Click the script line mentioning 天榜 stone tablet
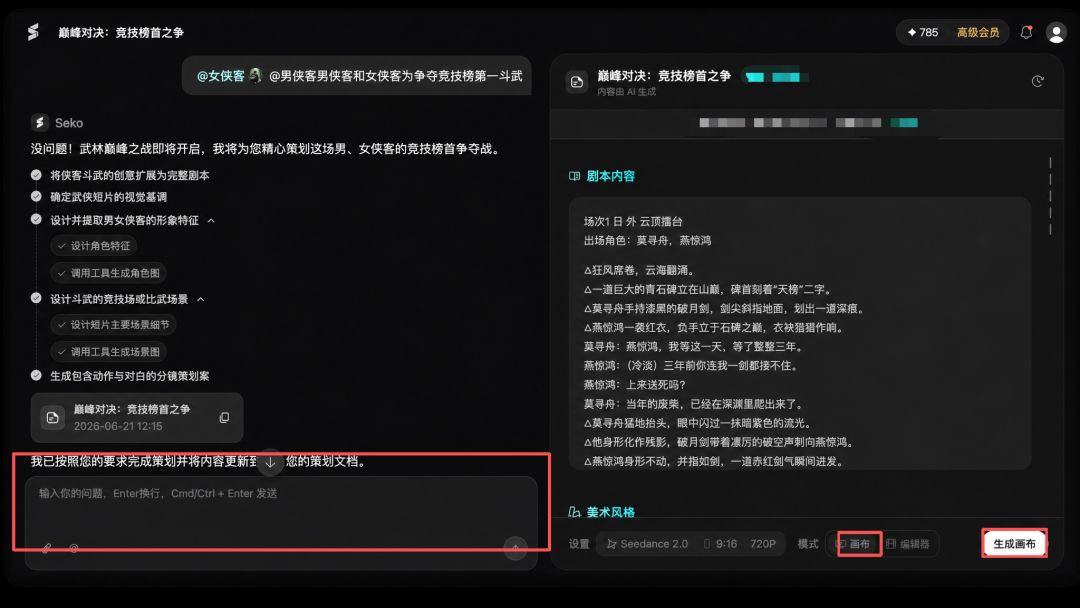Viewport: 1080px width, 608px height. coord(708,290)
